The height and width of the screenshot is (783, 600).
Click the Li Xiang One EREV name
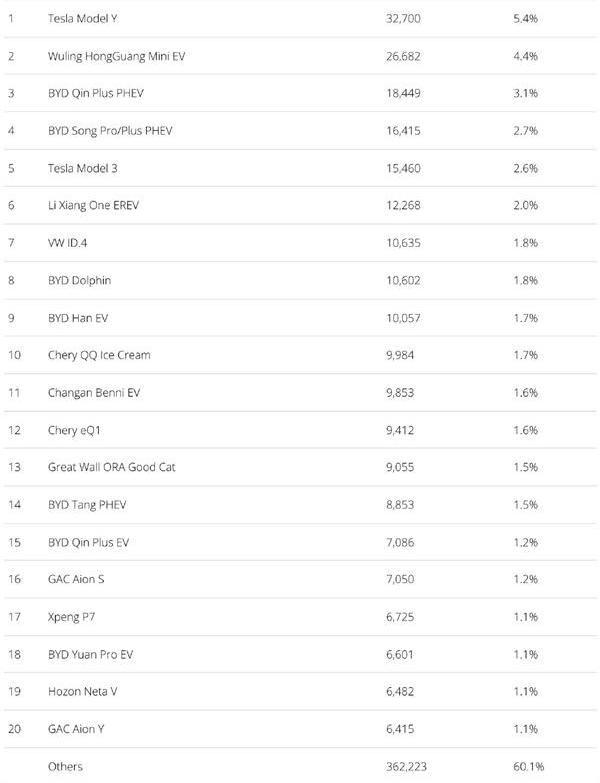[x=93, y=205]
